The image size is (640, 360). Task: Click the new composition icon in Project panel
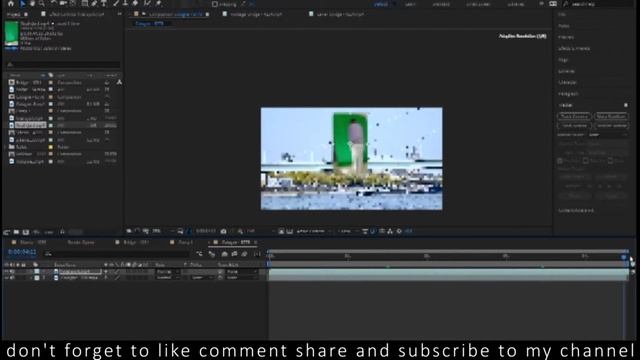click(x=26, y=232)
